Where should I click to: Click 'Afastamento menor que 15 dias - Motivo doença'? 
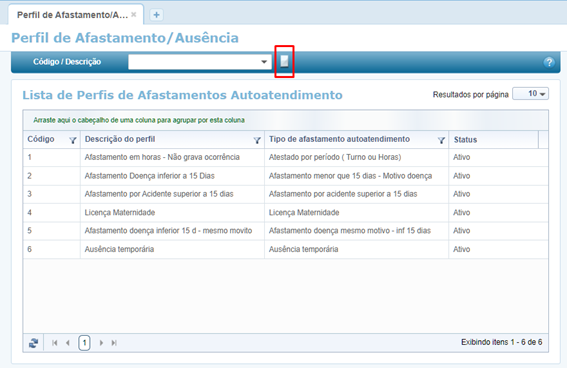[x=350, y=176]
